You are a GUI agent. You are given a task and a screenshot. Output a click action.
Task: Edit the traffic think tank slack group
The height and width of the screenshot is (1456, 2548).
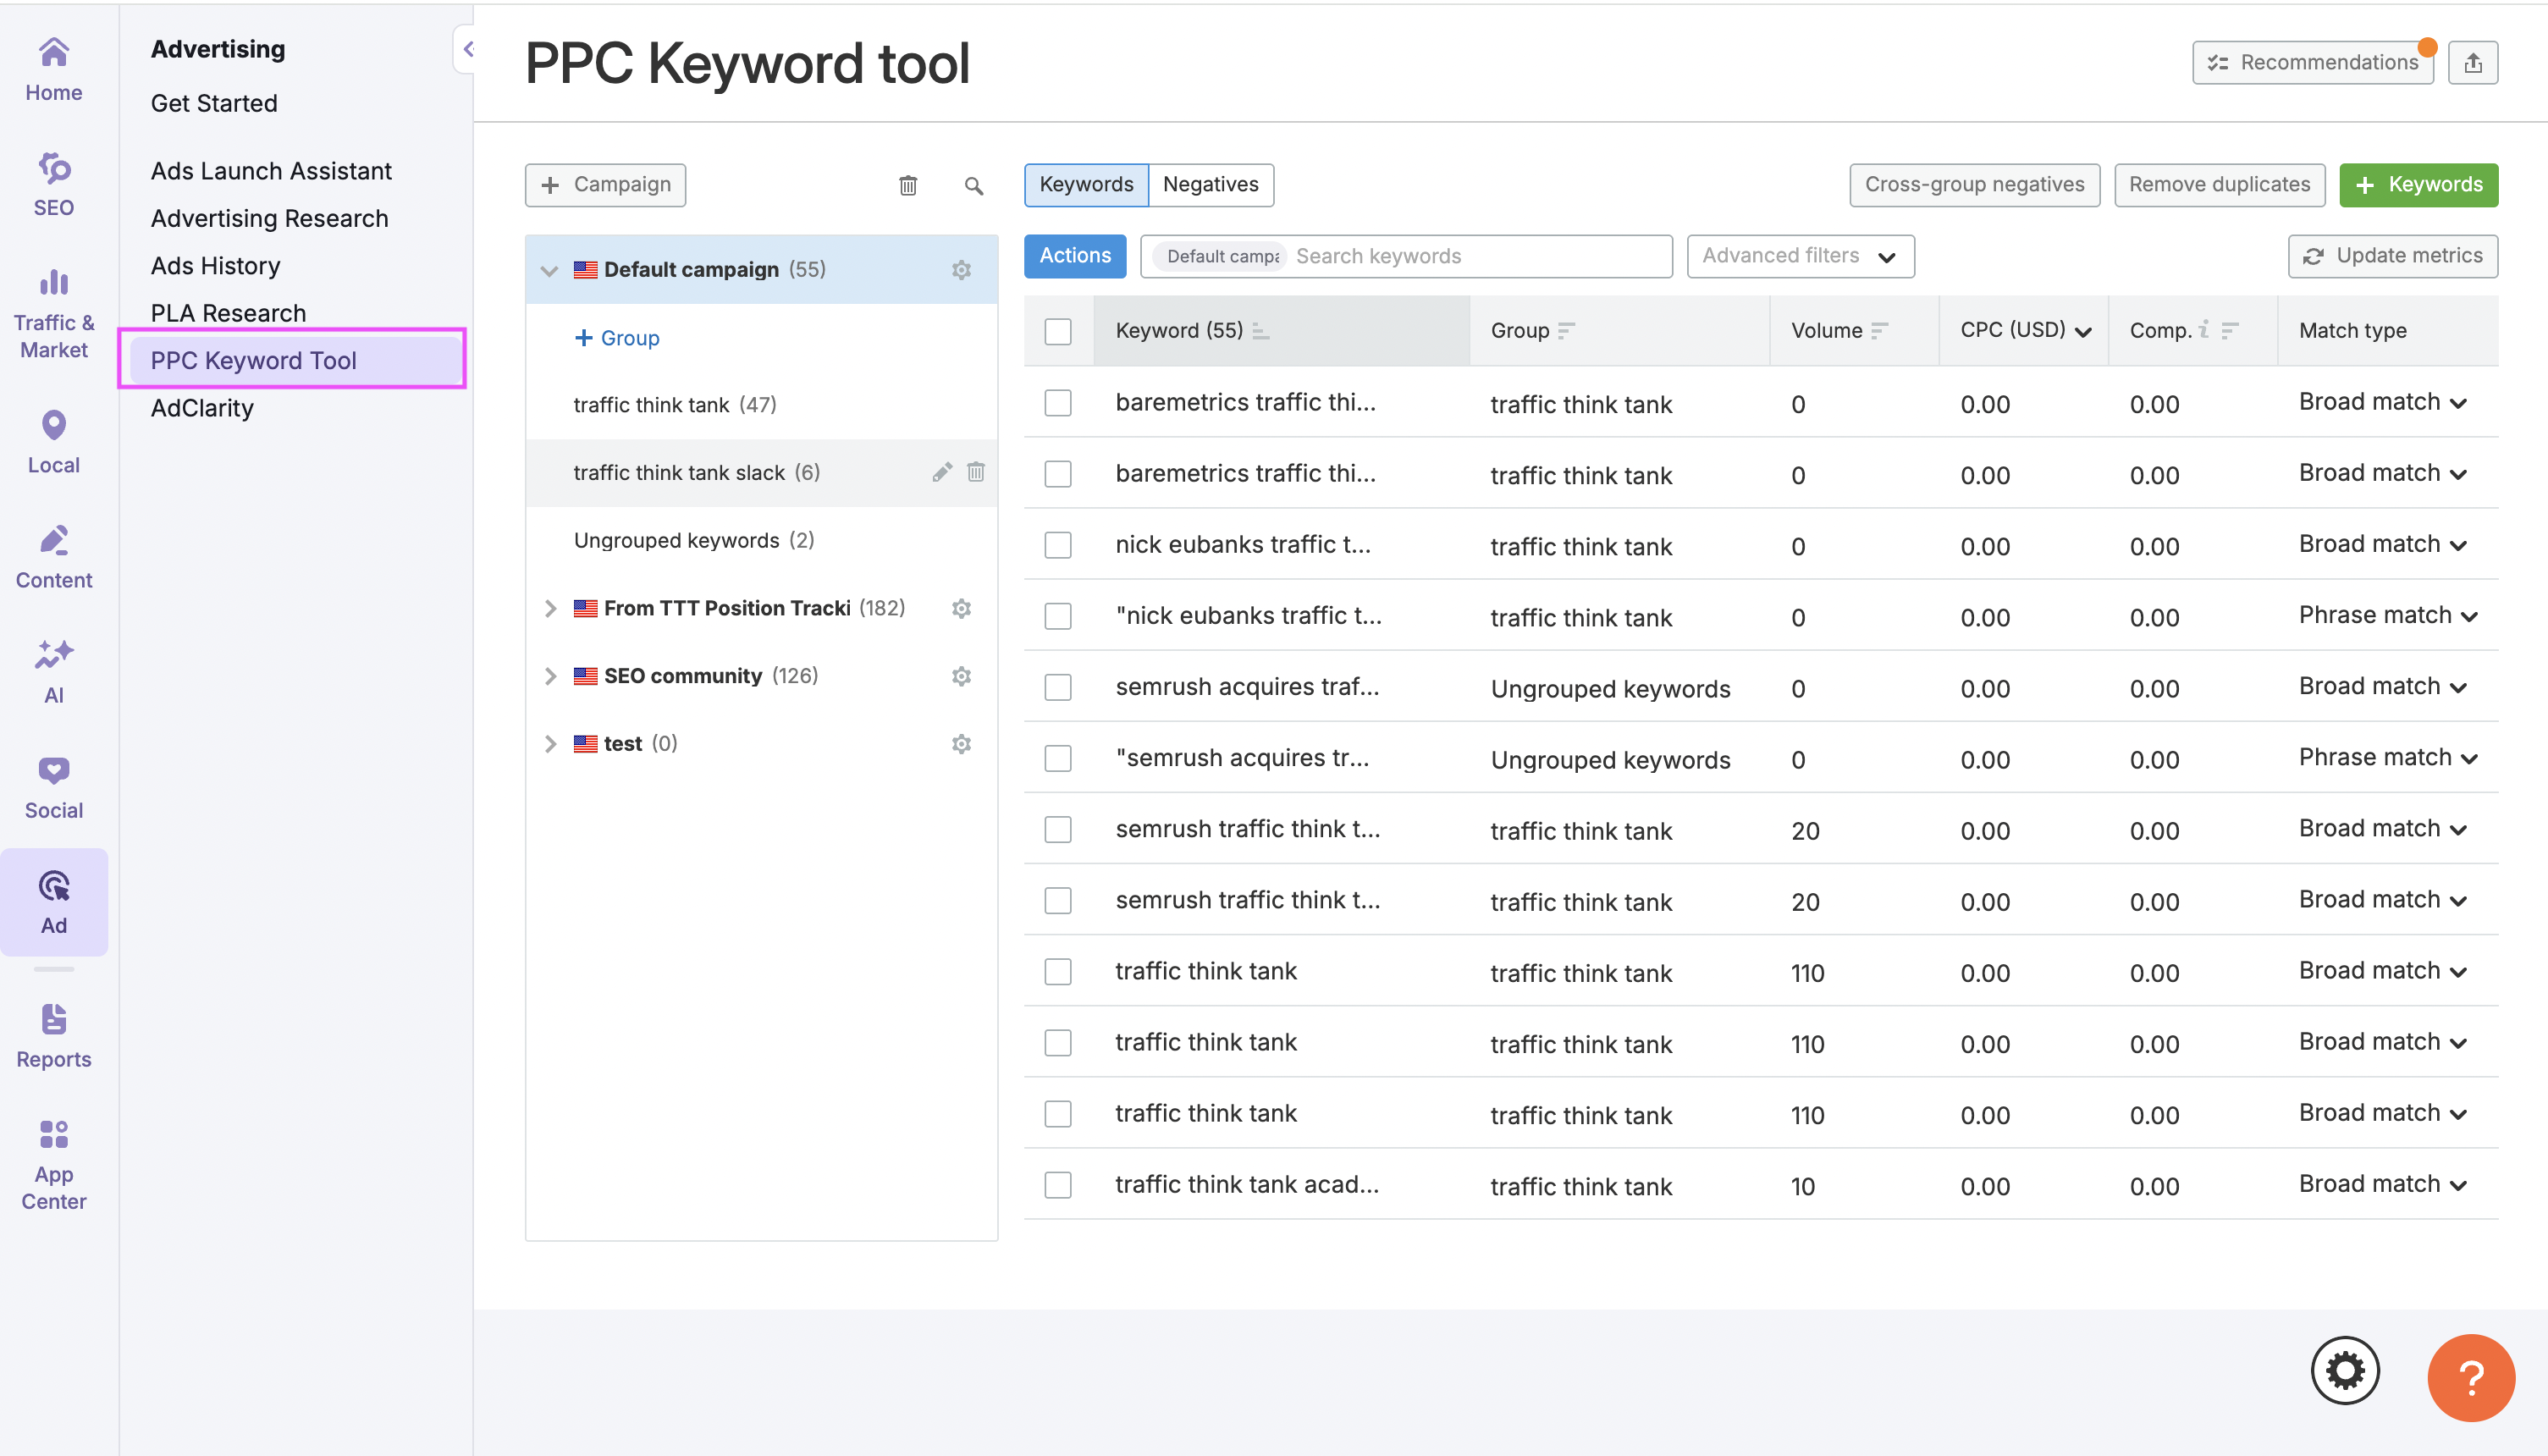(941, 472)
